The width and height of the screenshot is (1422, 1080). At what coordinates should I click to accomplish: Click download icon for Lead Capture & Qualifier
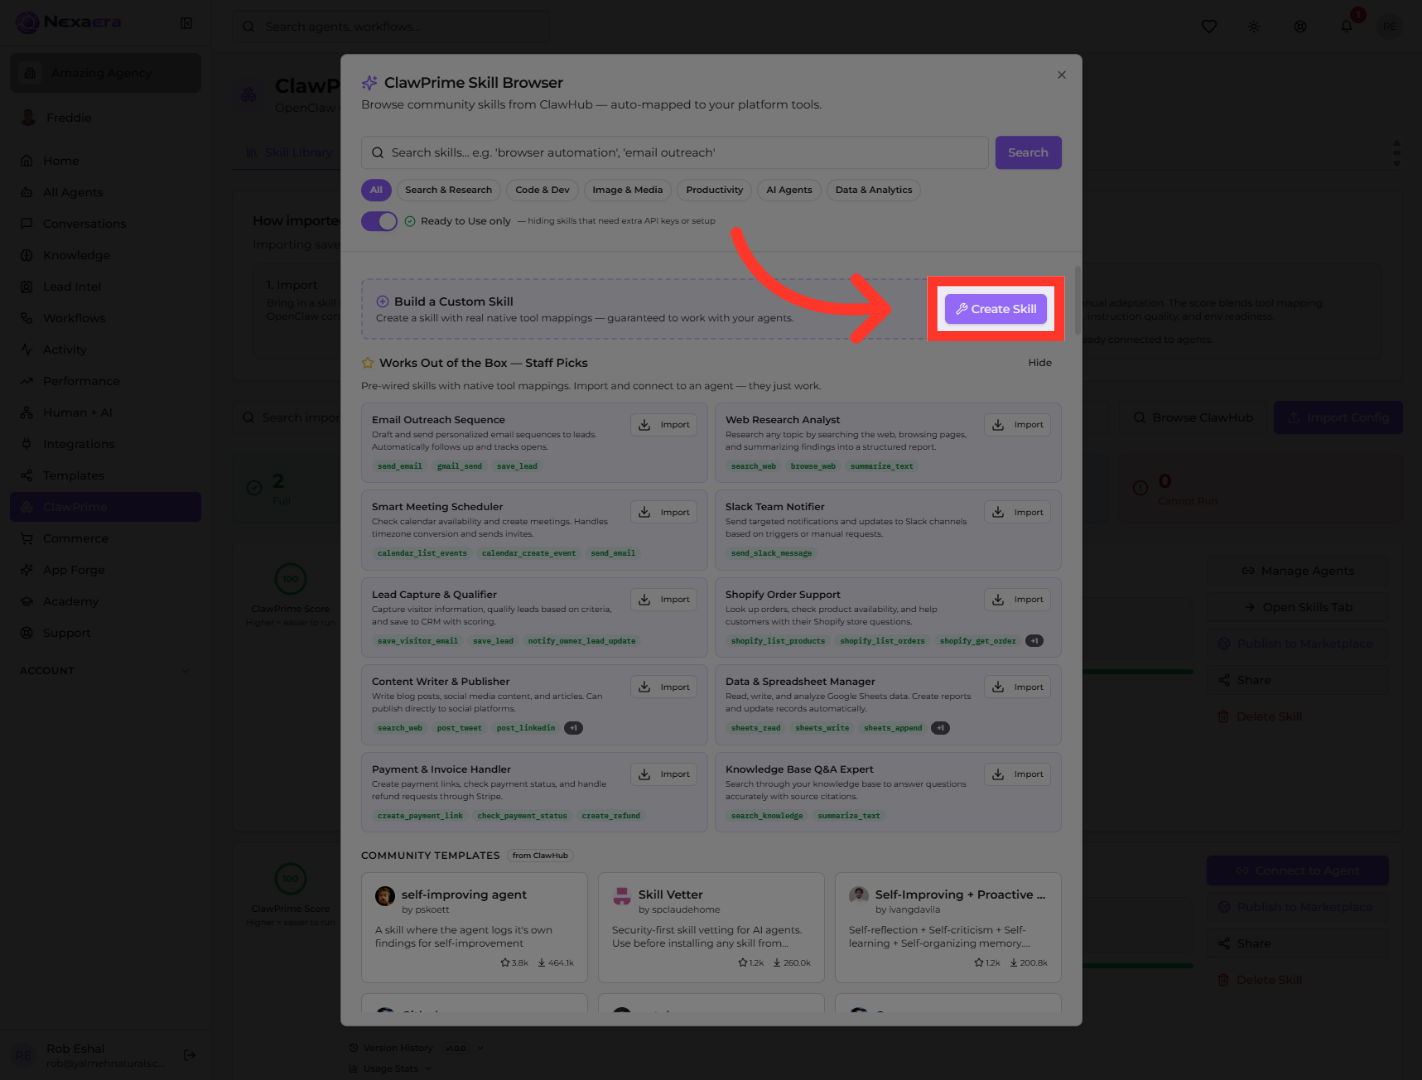pyautogui.click(x=645, y=599)
